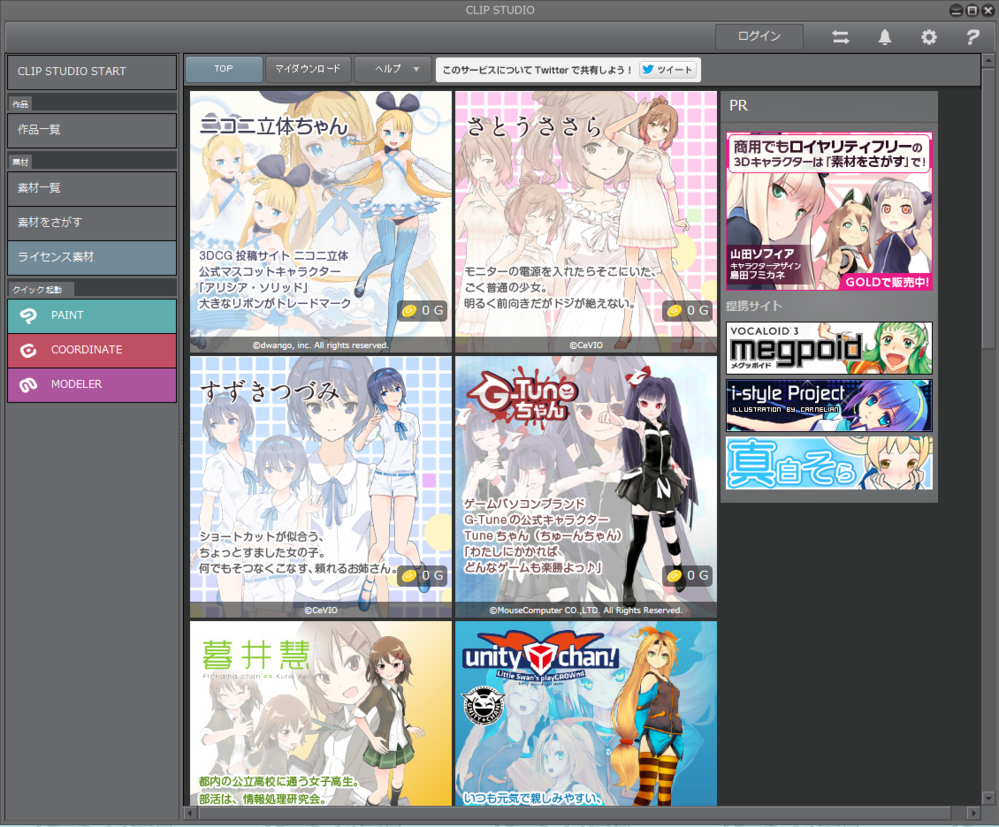The height and width of the screenshot is (827, 999).
Task: Open the unity-chan character card
Action: [x=586, y=714]
